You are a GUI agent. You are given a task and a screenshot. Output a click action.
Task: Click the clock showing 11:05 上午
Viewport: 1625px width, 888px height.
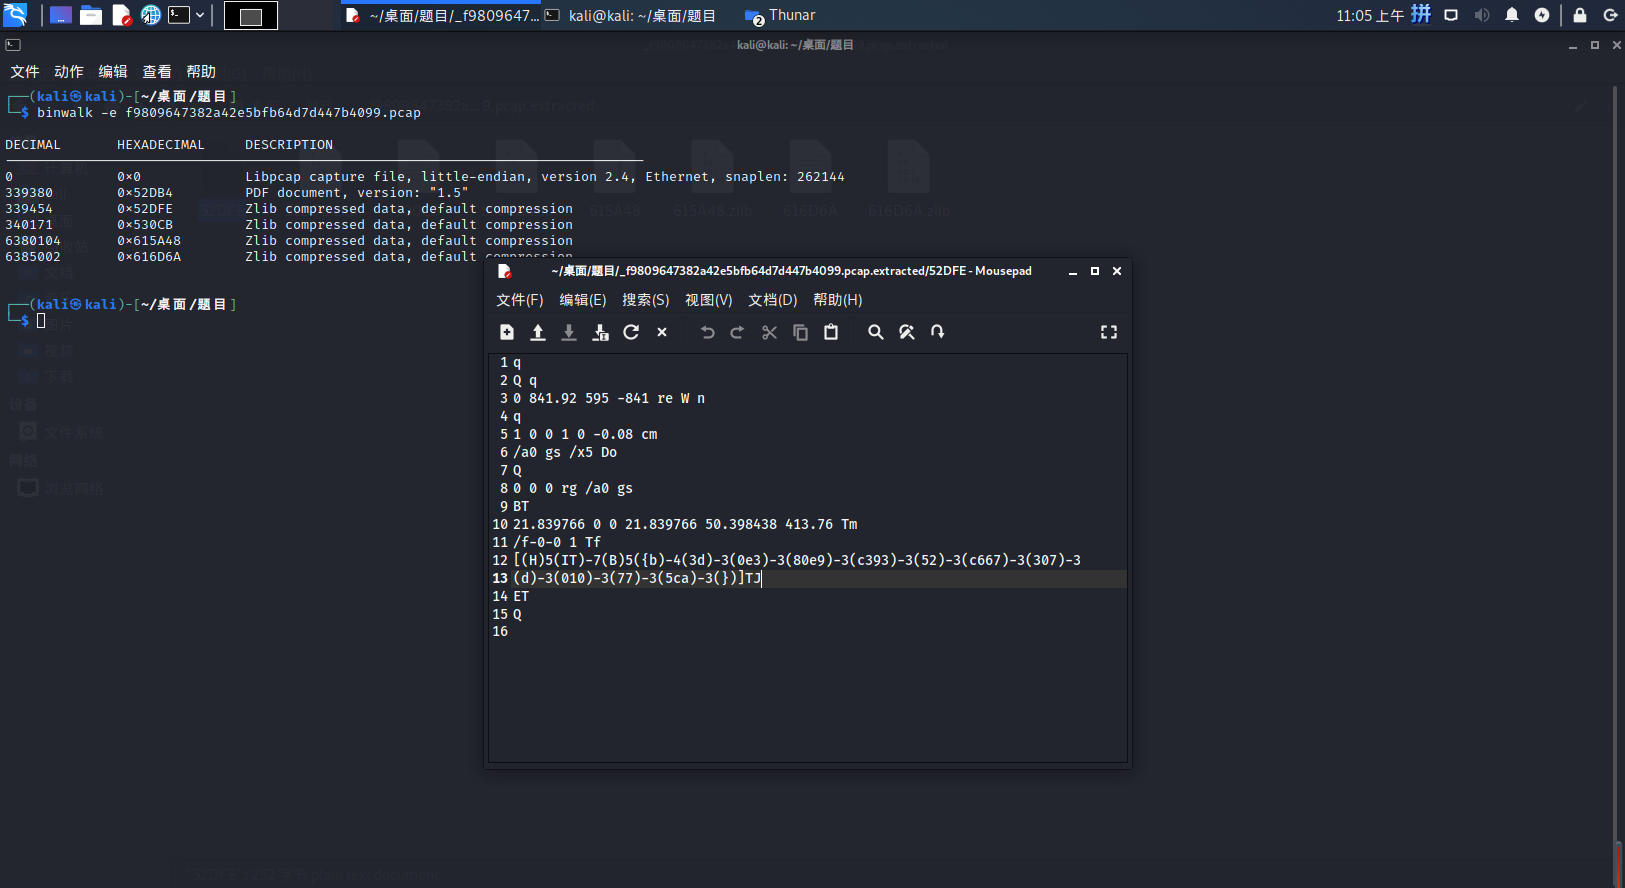click(x=1370, y=15)
